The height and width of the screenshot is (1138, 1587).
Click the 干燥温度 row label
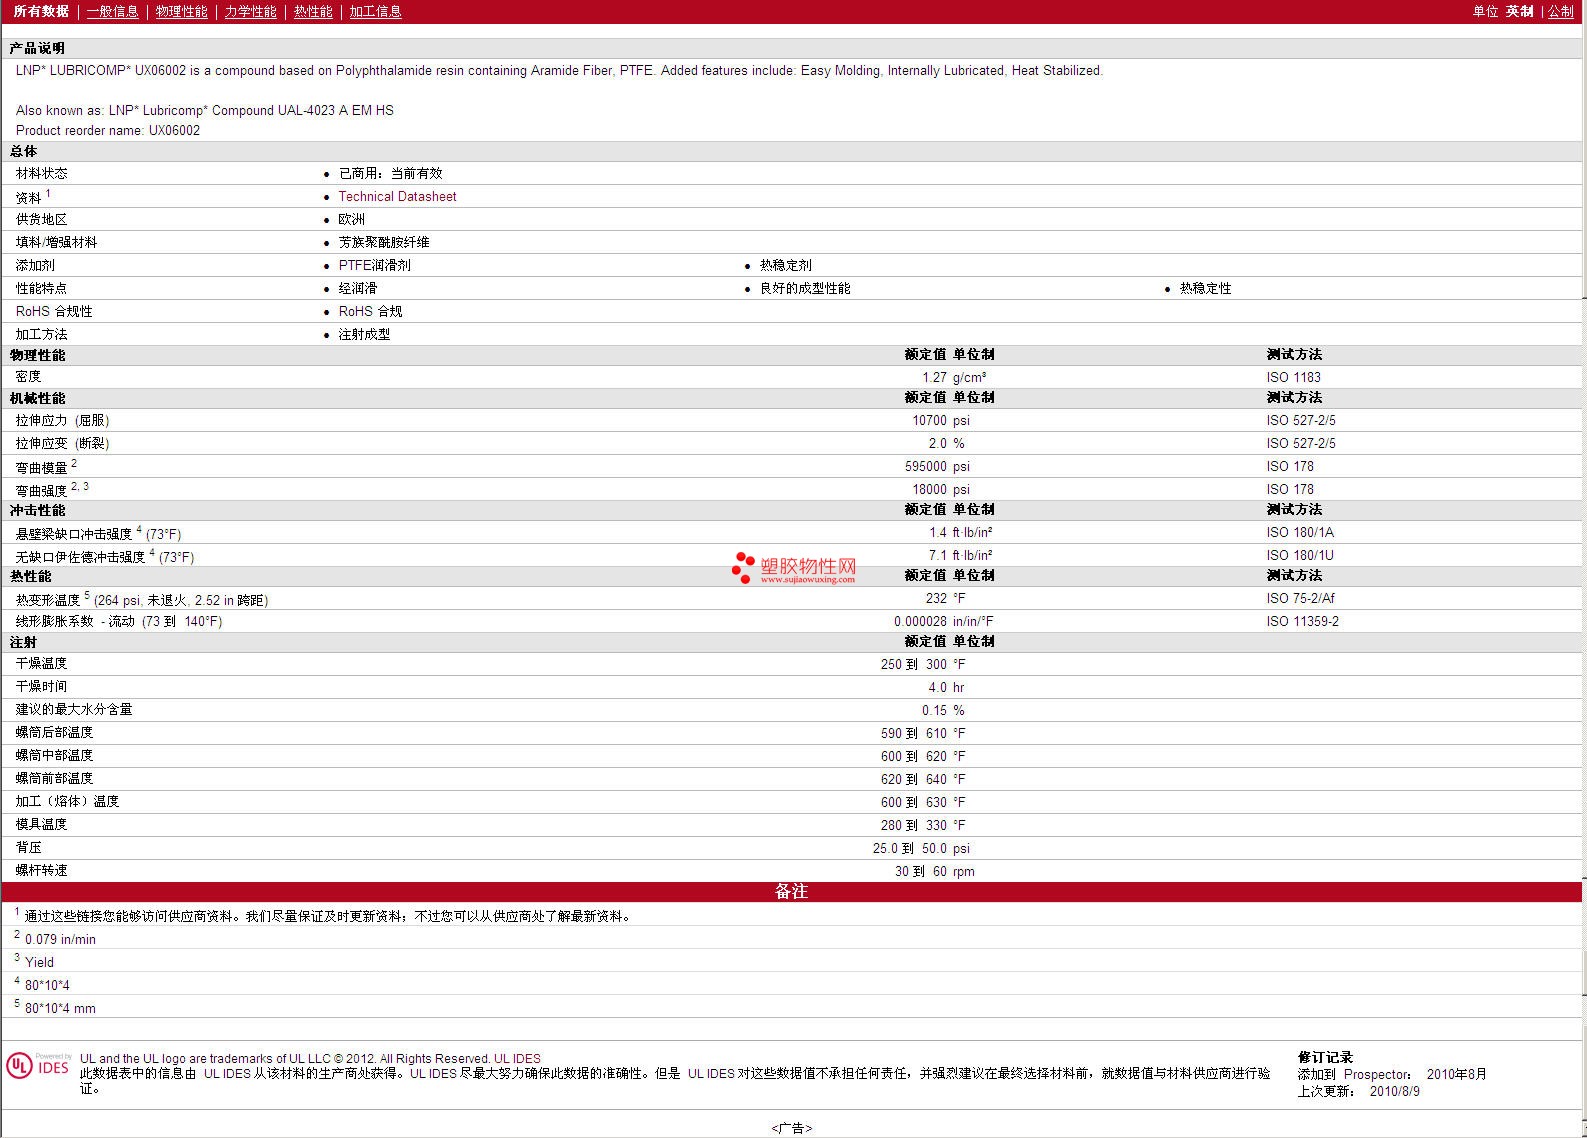point(41,663)
